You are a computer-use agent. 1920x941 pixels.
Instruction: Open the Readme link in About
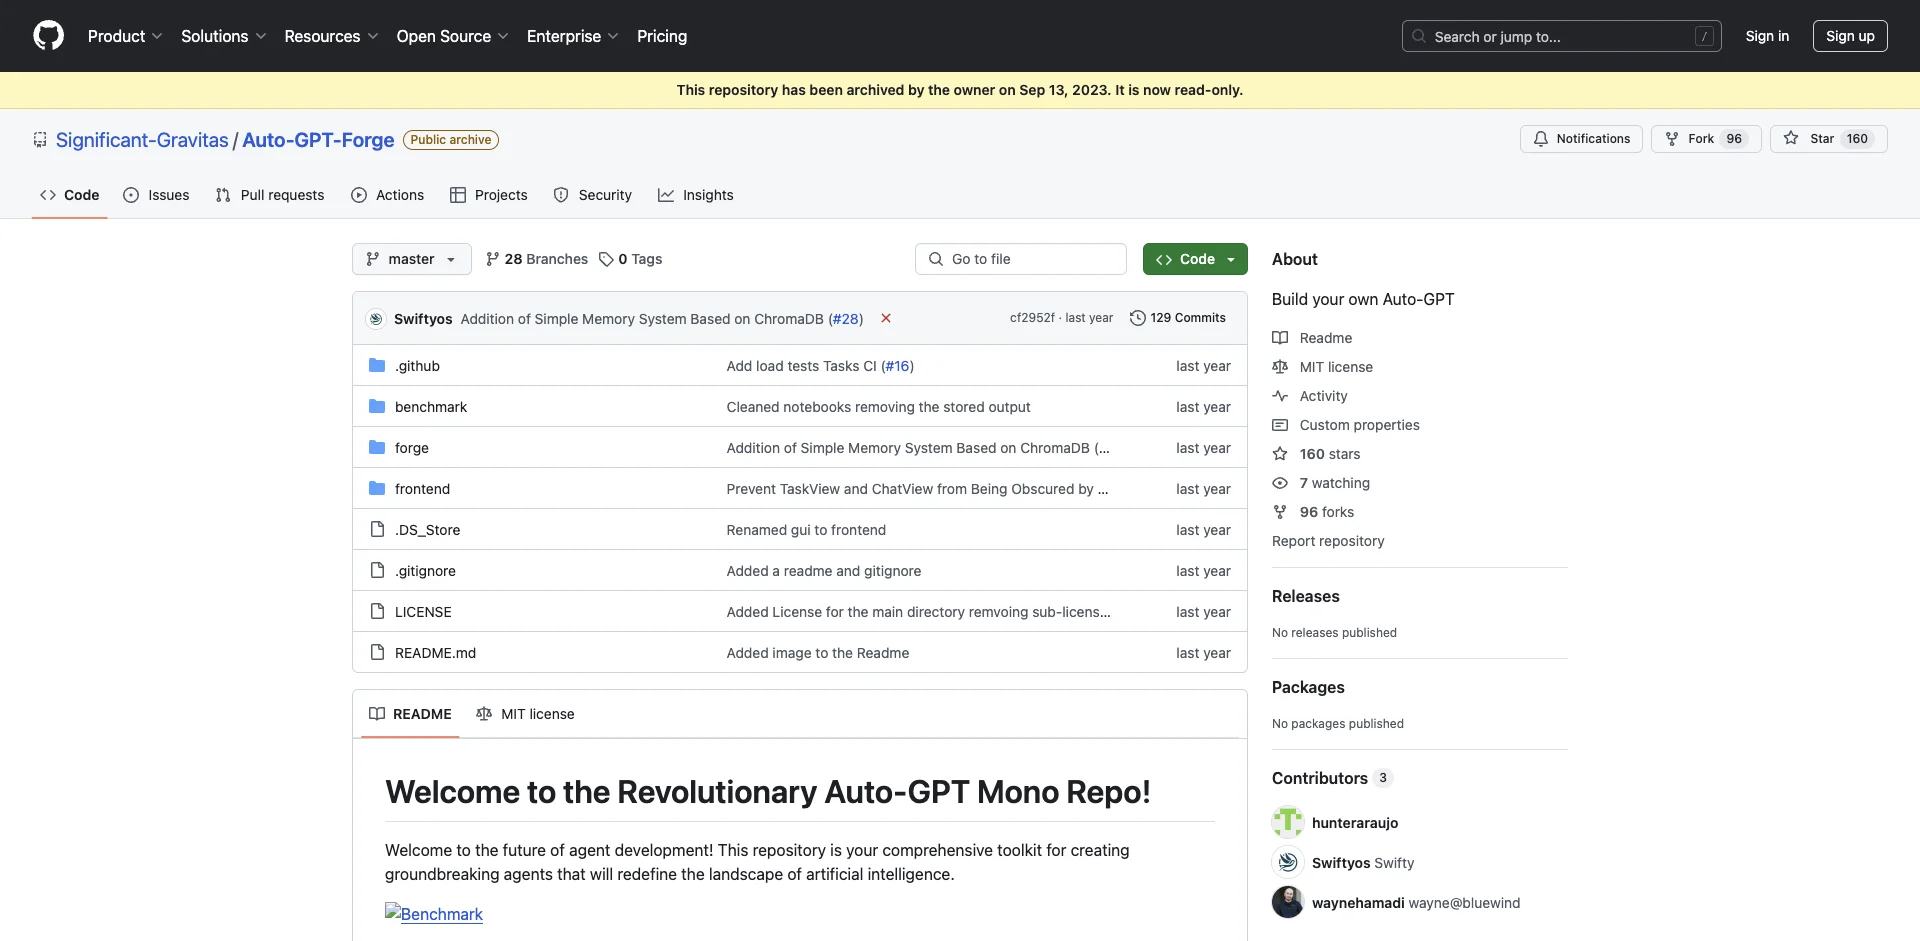pos(1312,338)
